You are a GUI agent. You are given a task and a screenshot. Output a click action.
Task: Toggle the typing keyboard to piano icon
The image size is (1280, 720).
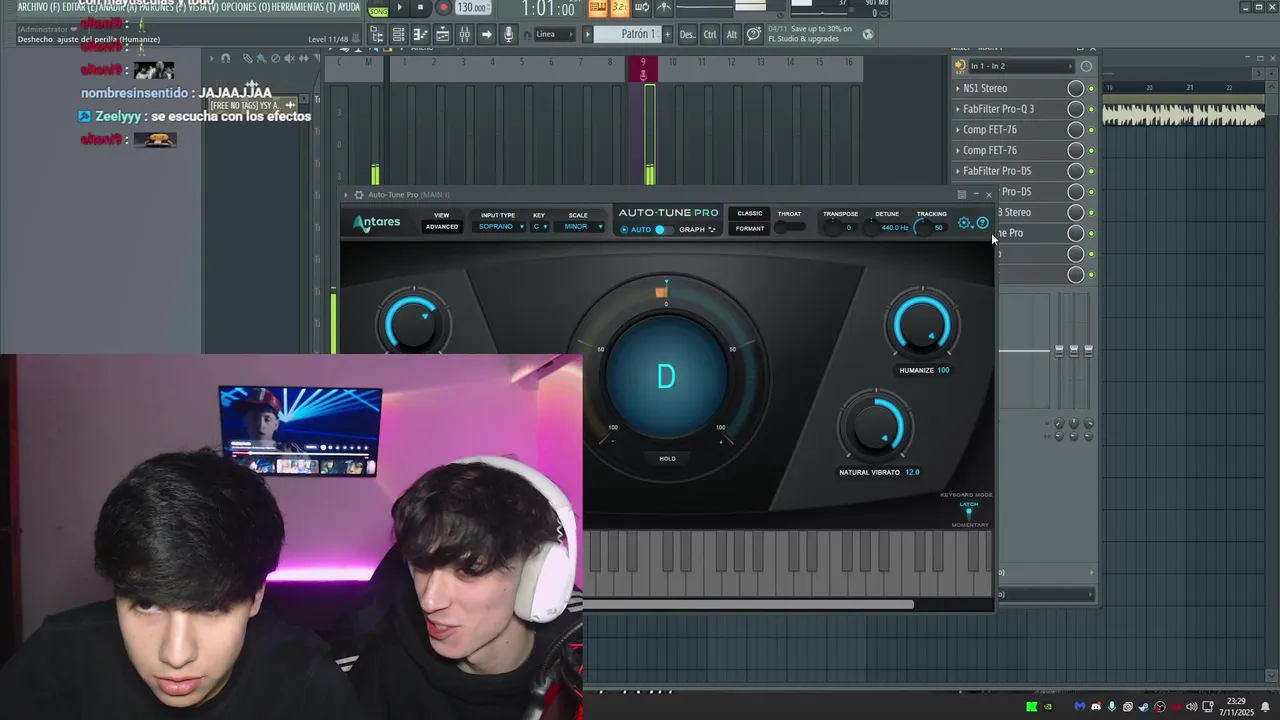(598, 8)
